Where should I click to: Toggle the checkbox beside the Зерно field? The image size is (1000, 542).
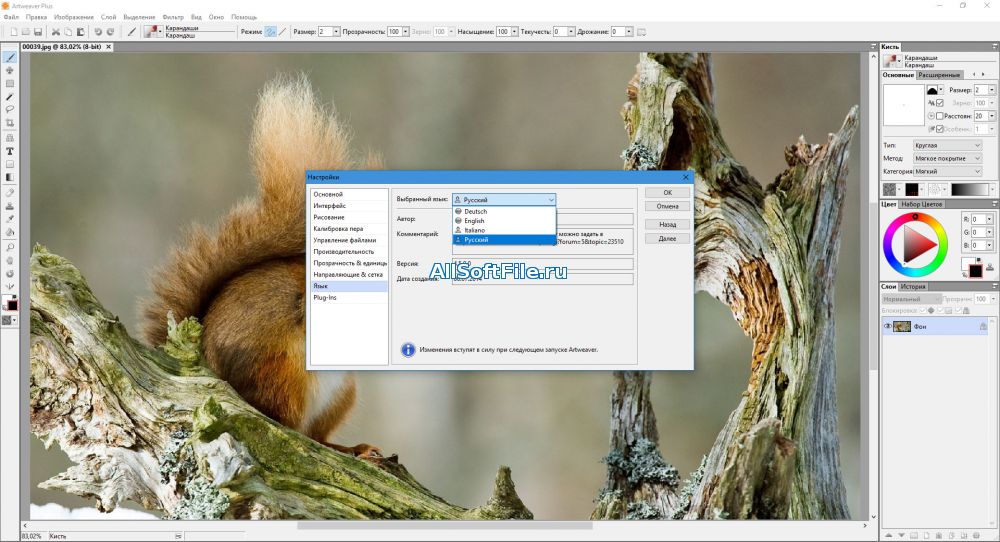940,103
